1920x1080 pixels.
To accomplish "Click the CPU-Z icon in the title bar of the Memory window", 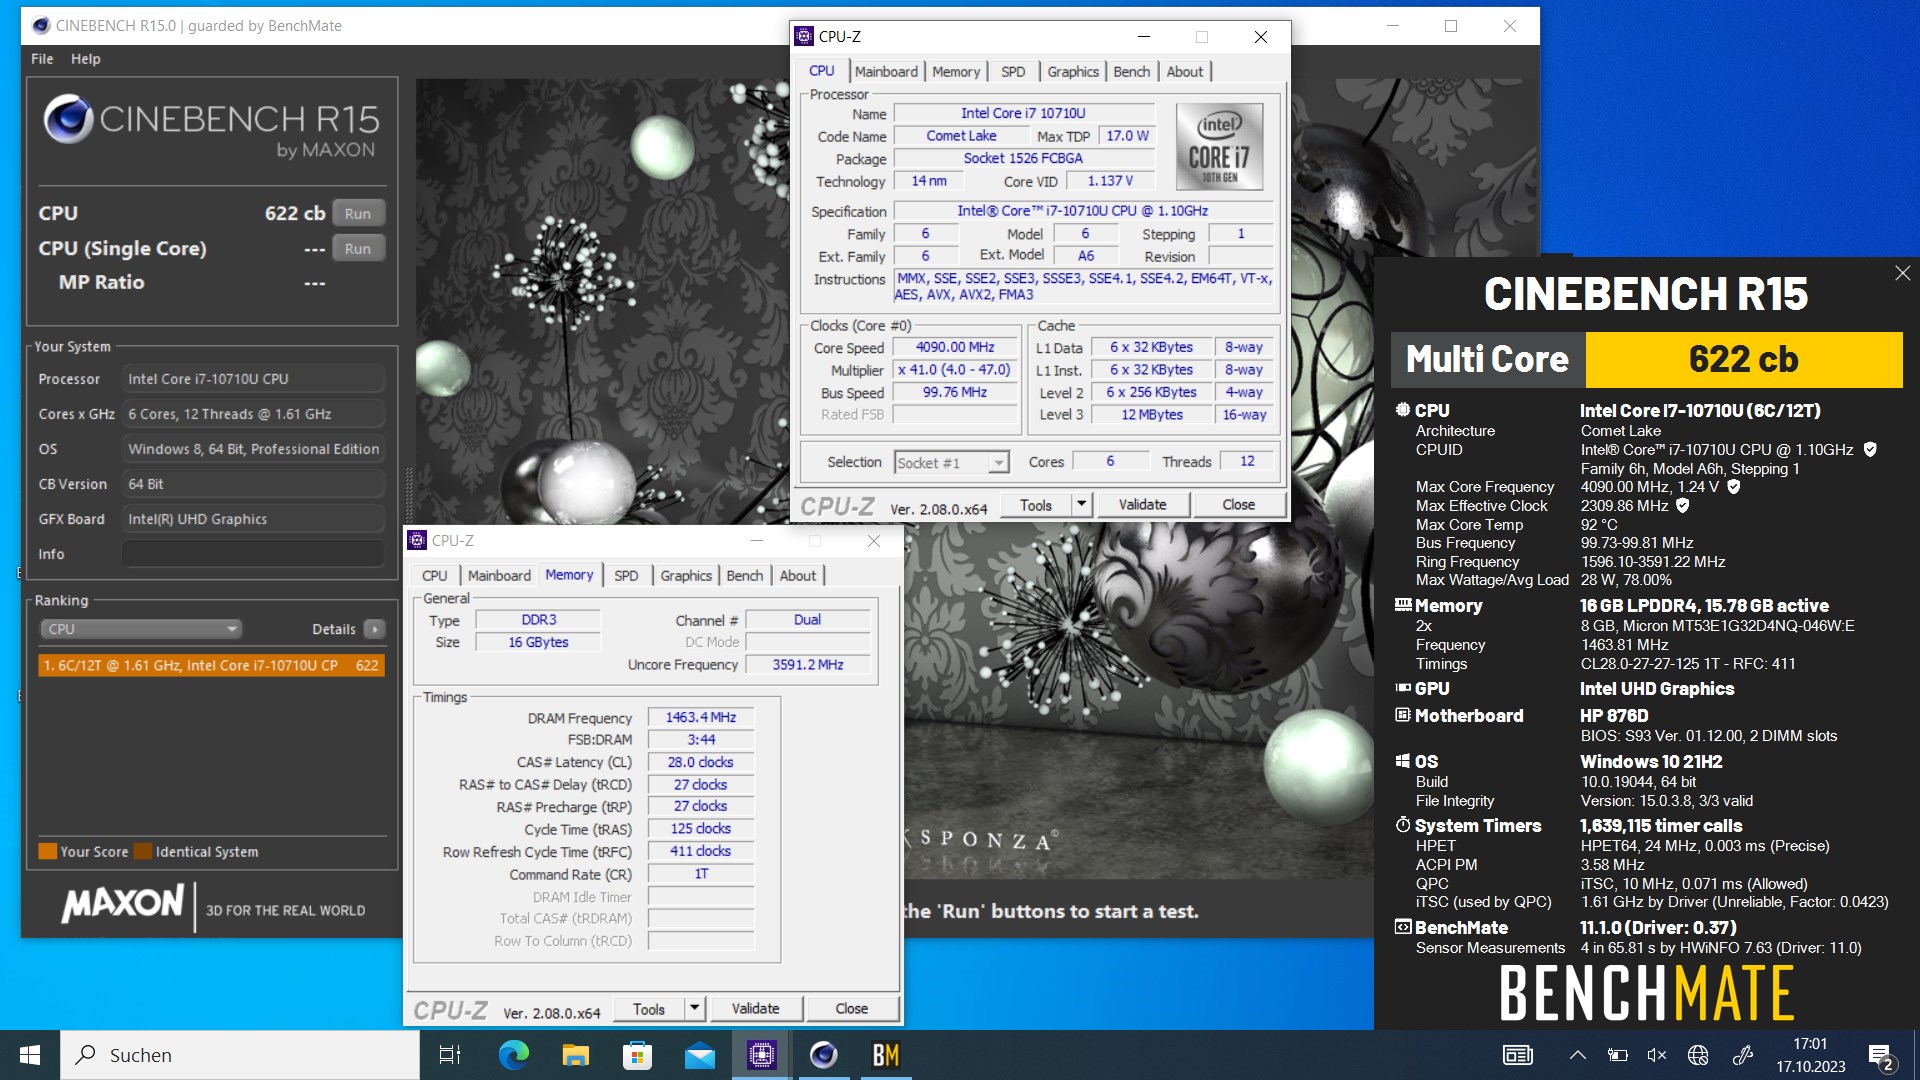I will [x=418, y=540].
